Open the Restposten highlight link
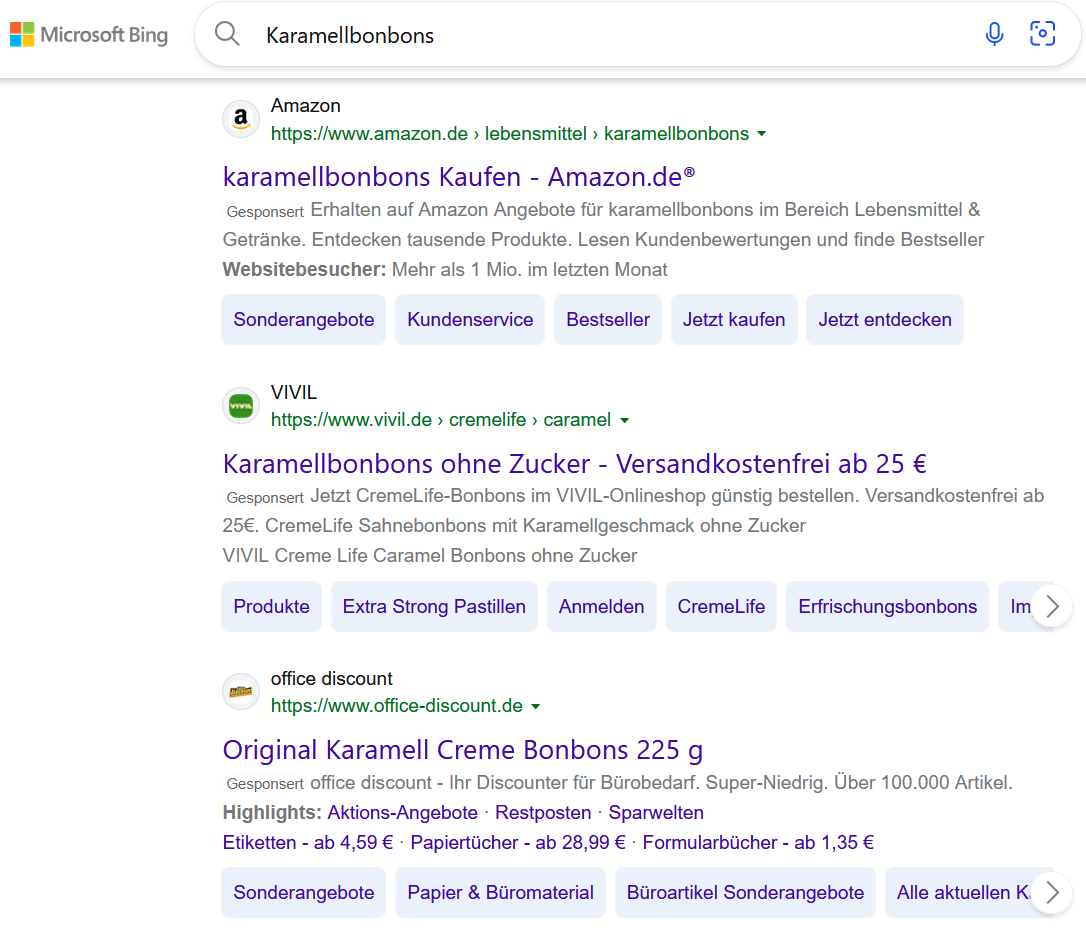The height and width of the screenshot is (933, 1086). [543, 812]
